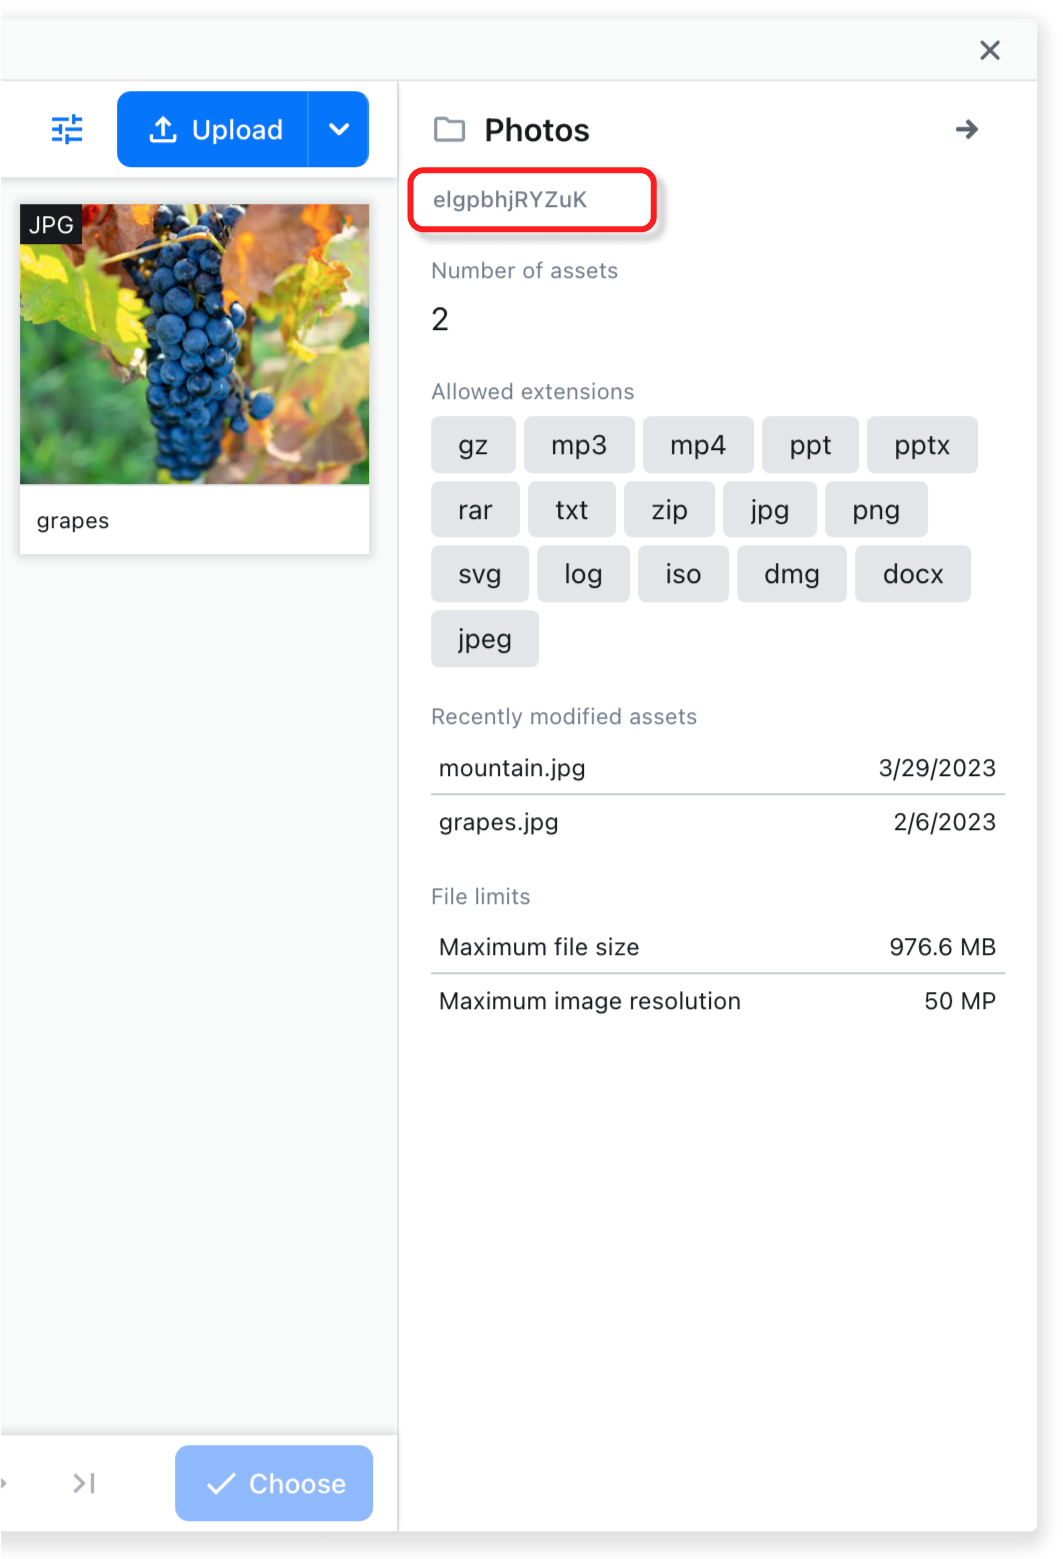1063x1559 pixels.
Task: Copy the folder ID elgpbhjRYZuK
Action: tap(510, 200)
